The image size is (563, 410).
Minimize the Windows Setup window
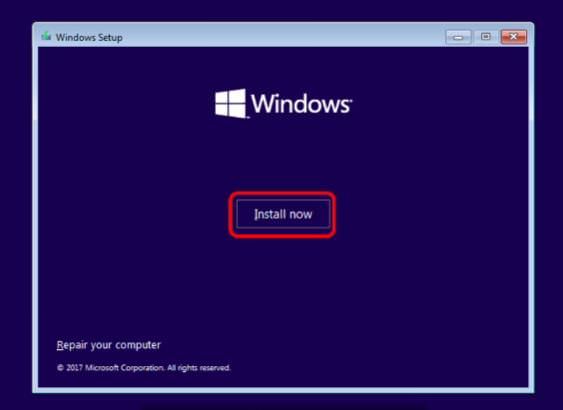[x=458, y=37]
